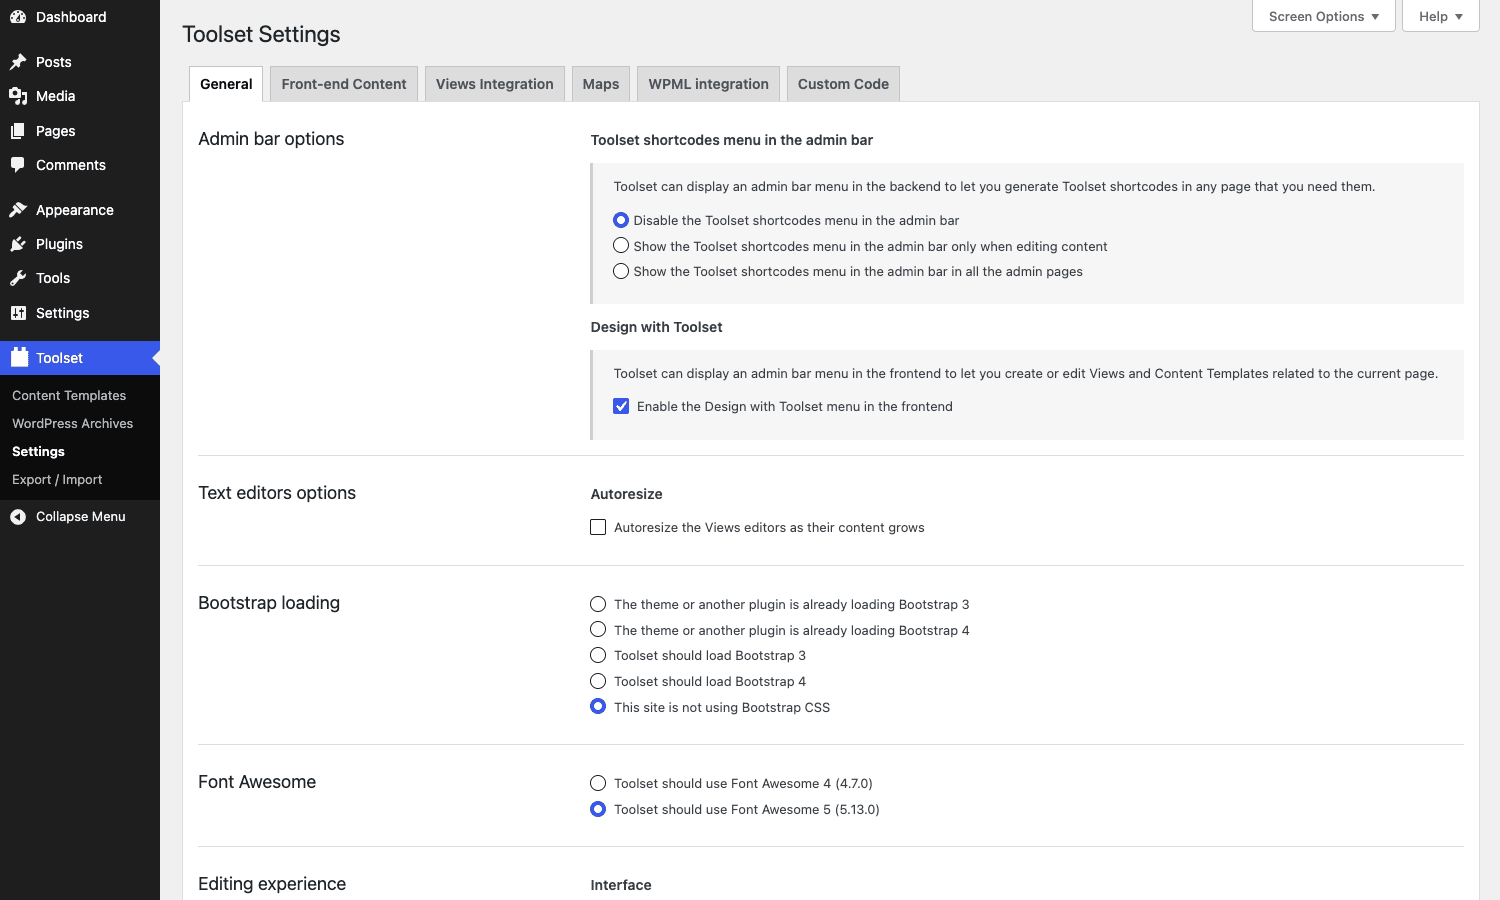Click the Plugins plug icon
Viewport: 1500px width, 900px height.
pos(18,244)
